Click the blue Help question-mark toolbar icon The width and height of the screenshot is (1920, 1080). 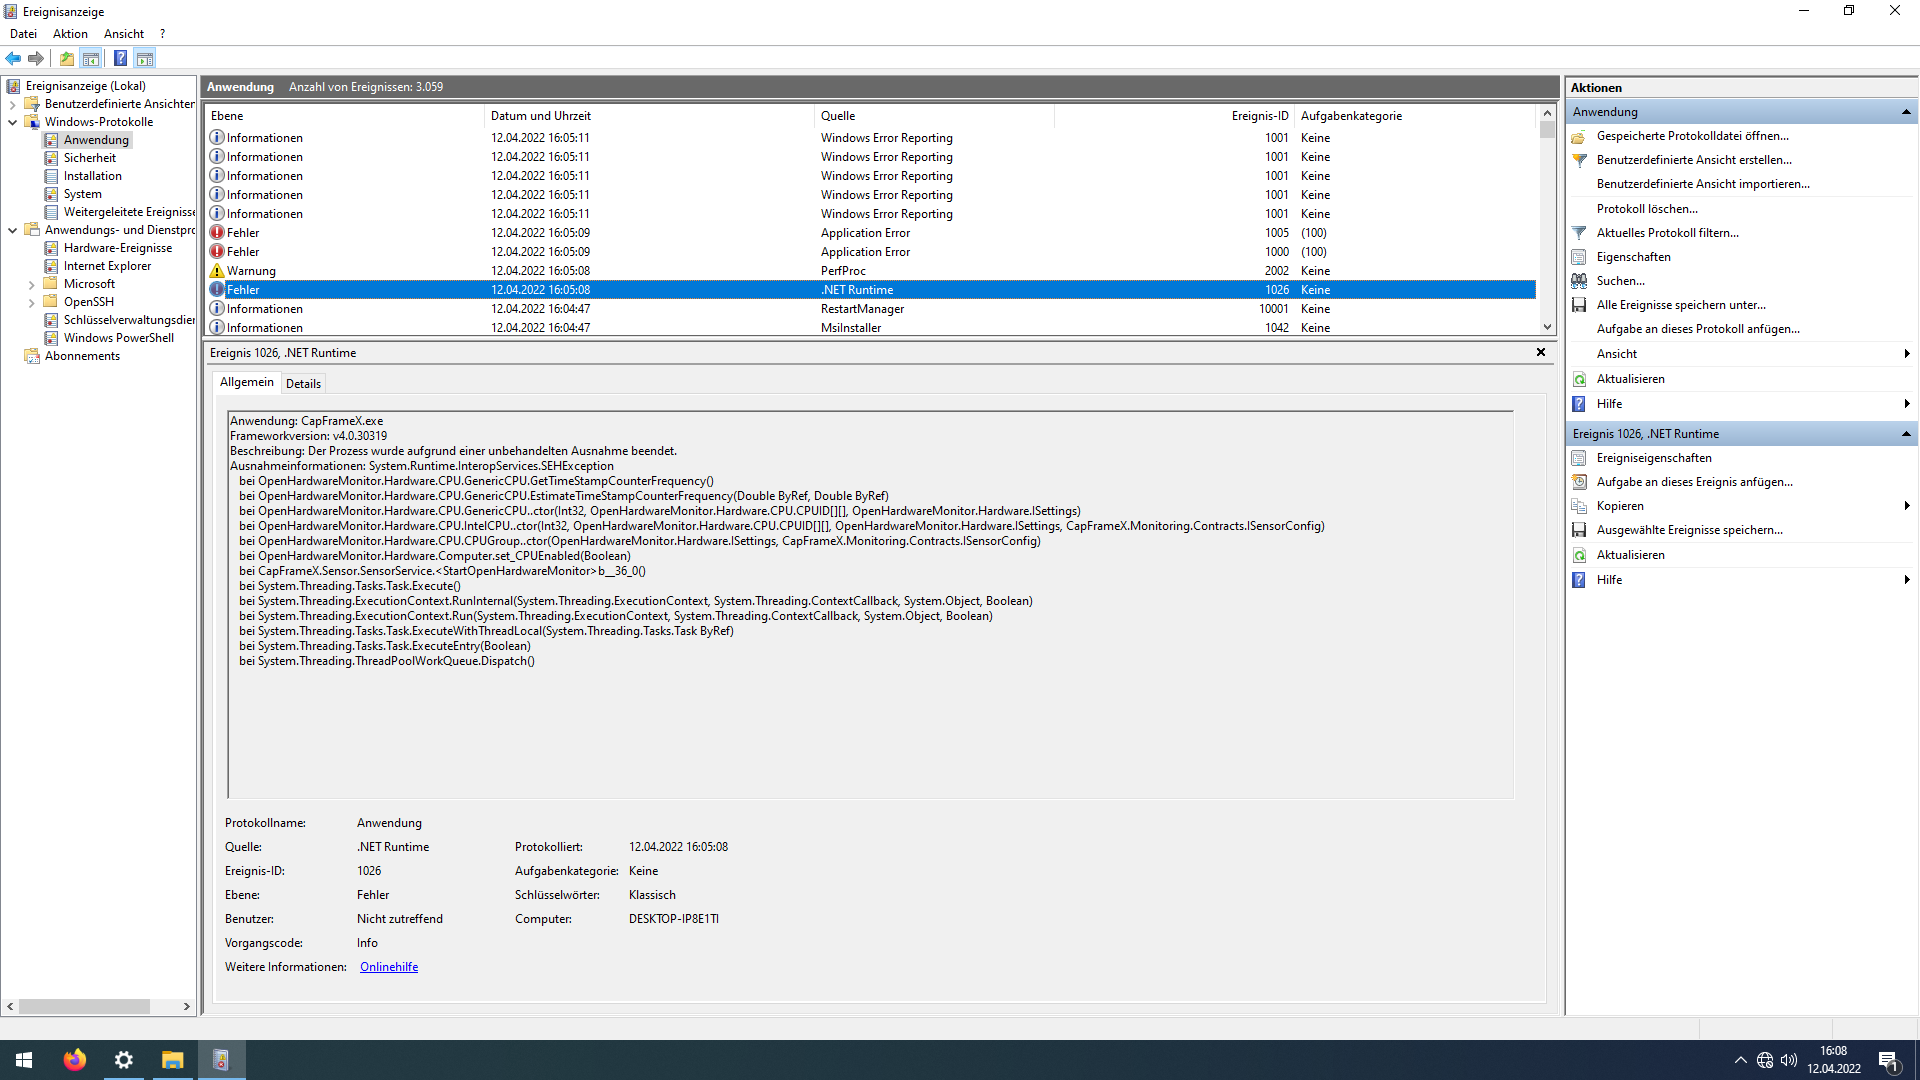(120, 58)
